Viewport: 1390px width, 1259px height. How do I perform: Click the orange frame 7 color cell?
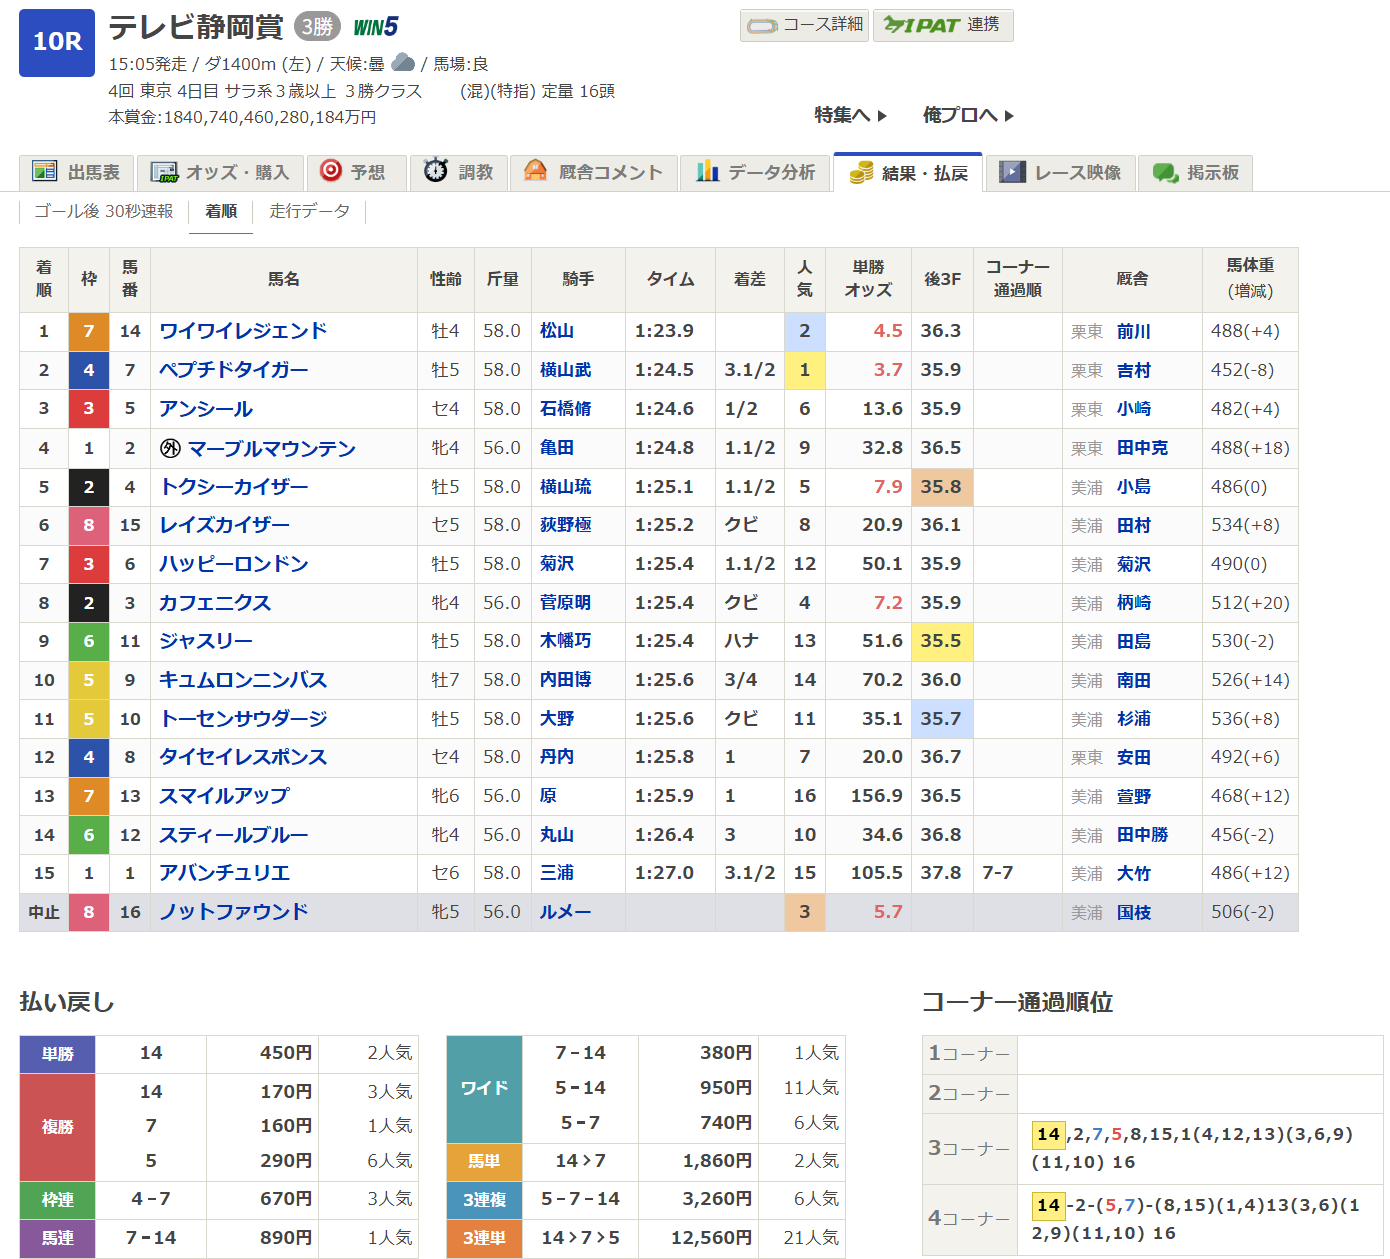click(89, 331)
